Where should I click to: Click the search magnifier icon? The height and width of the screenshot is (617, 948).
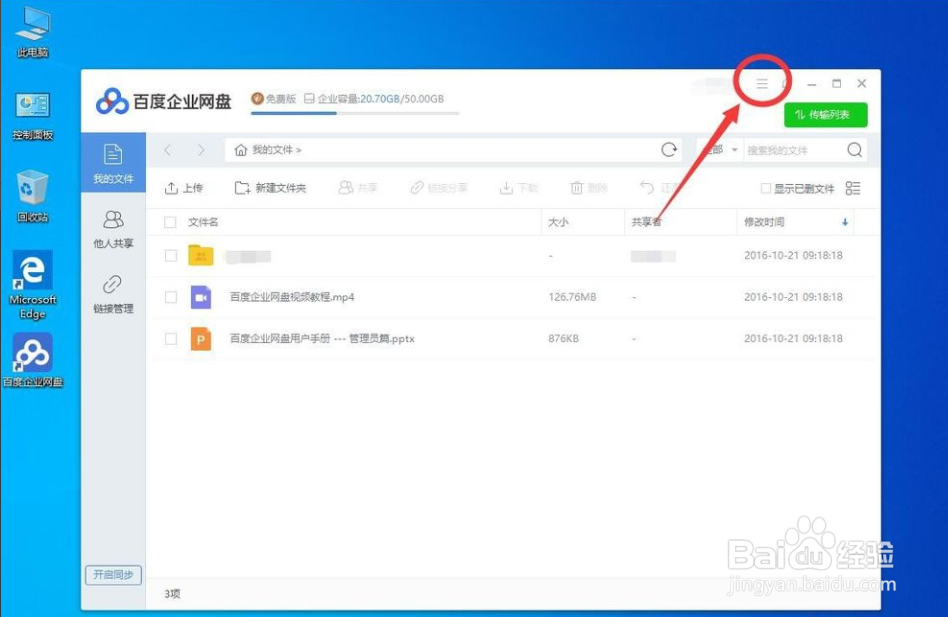[x=856, y=148]
